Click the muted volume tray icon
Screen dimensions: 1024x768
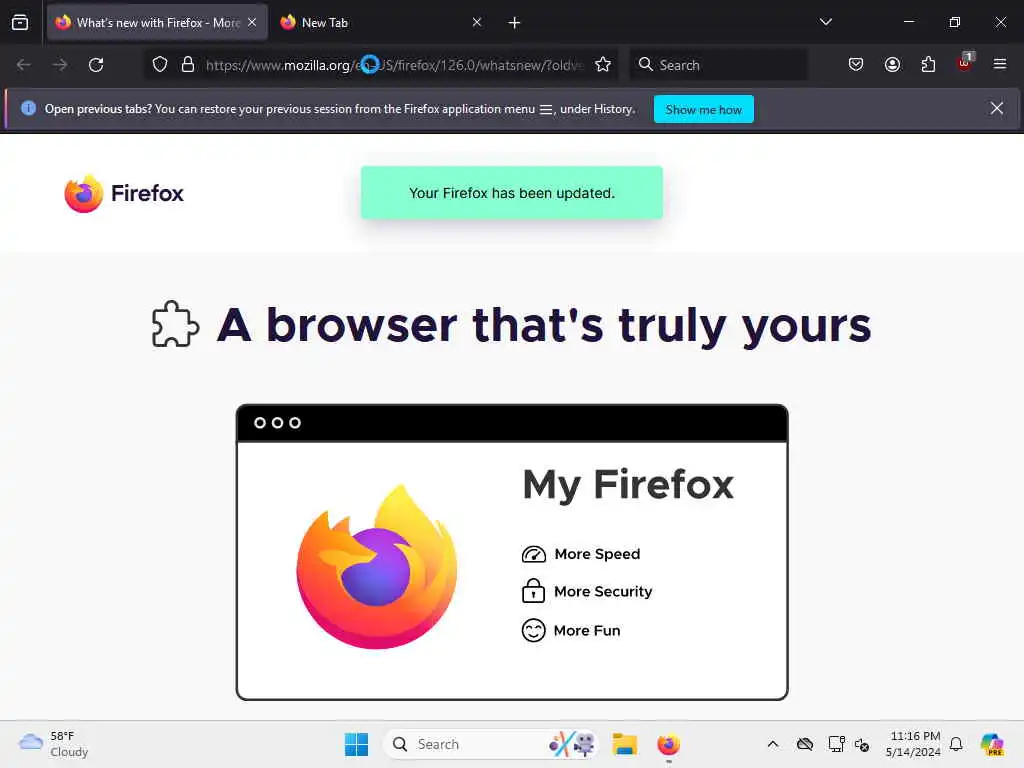[862, 744]
